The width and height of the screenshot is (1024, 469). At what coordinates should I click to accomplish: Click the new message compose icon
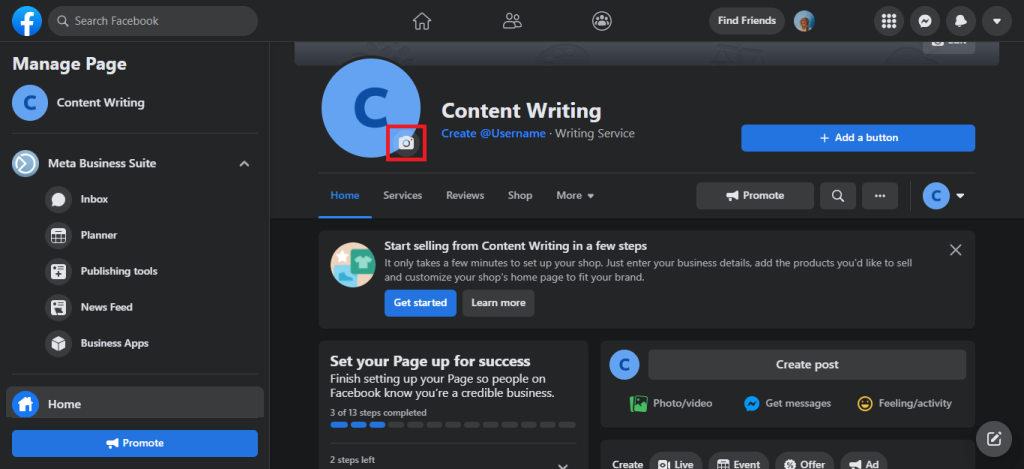tap(993, 439)
